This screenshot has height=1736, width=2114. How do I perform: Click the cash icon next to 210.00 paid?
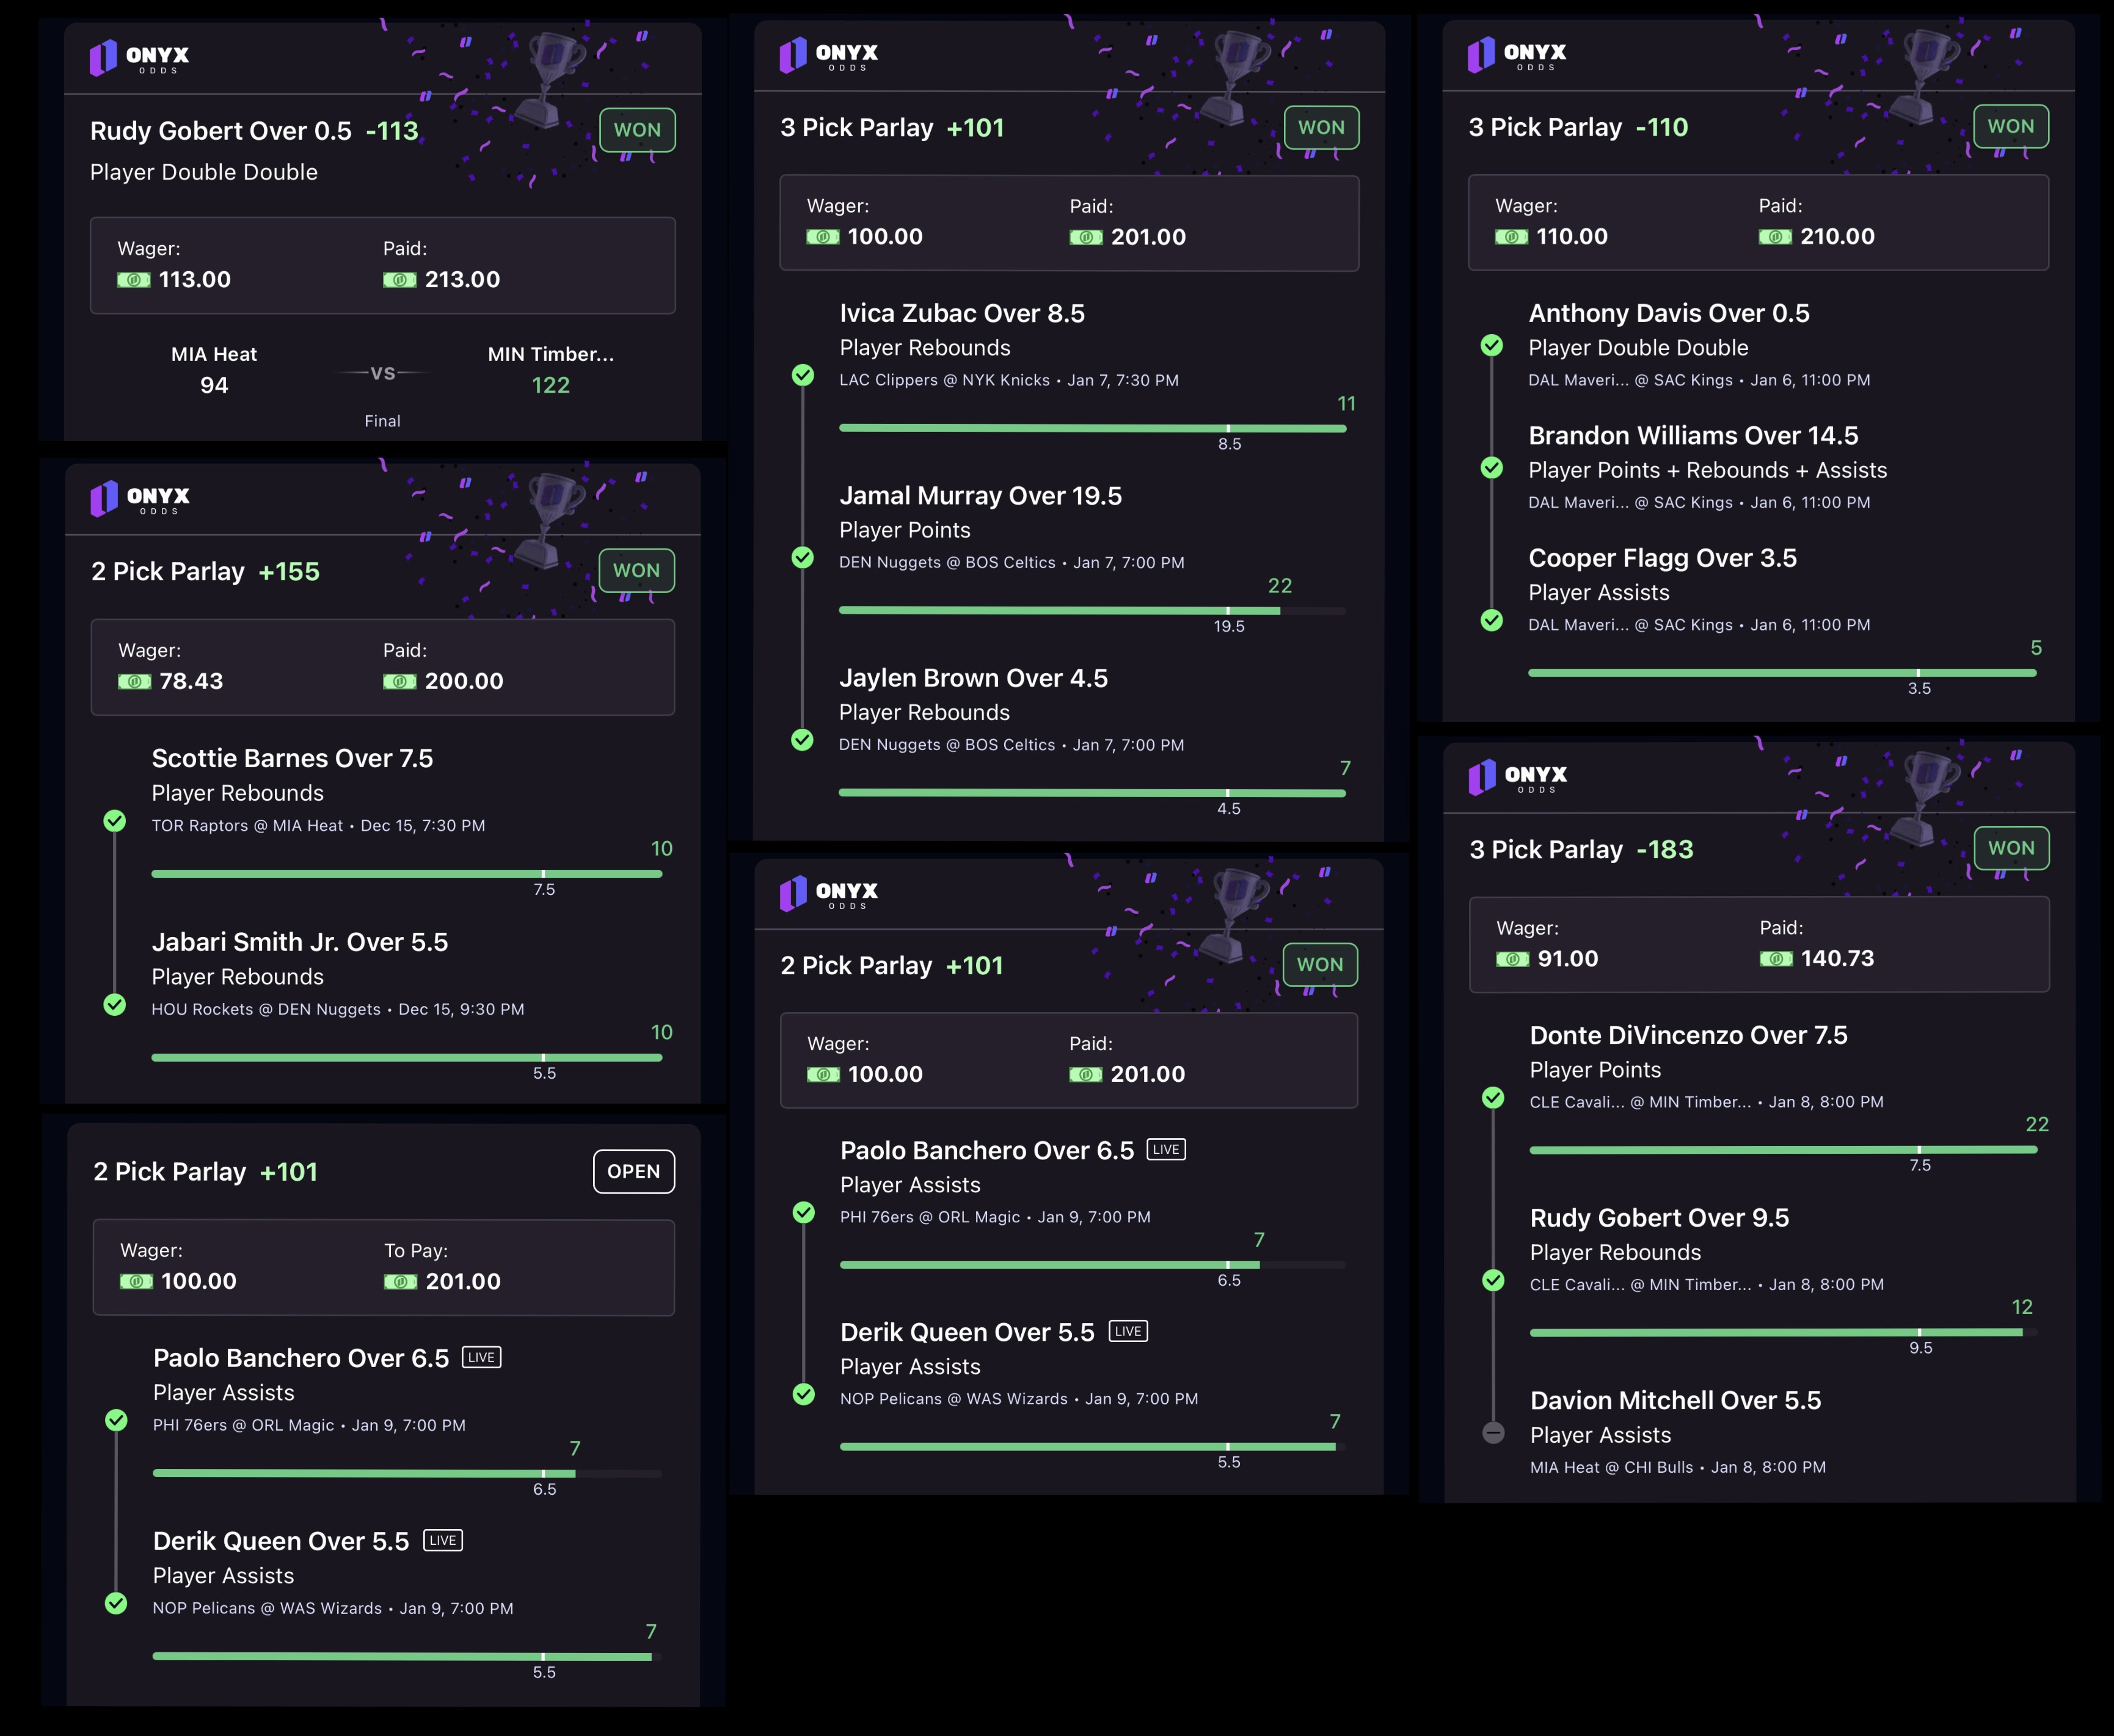1775,237
